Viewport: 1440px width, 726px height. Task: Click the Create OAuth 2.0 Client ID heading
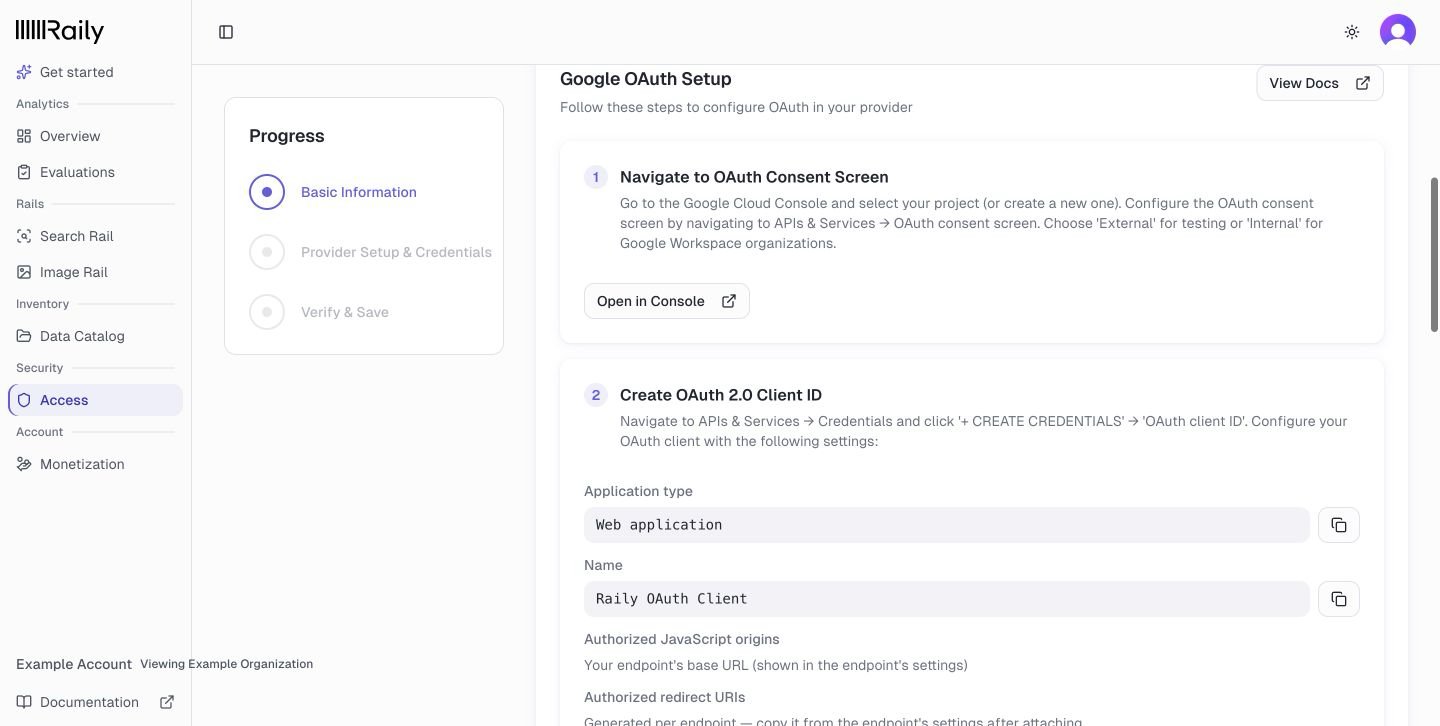pyautogui.click(x=721, y=395)
